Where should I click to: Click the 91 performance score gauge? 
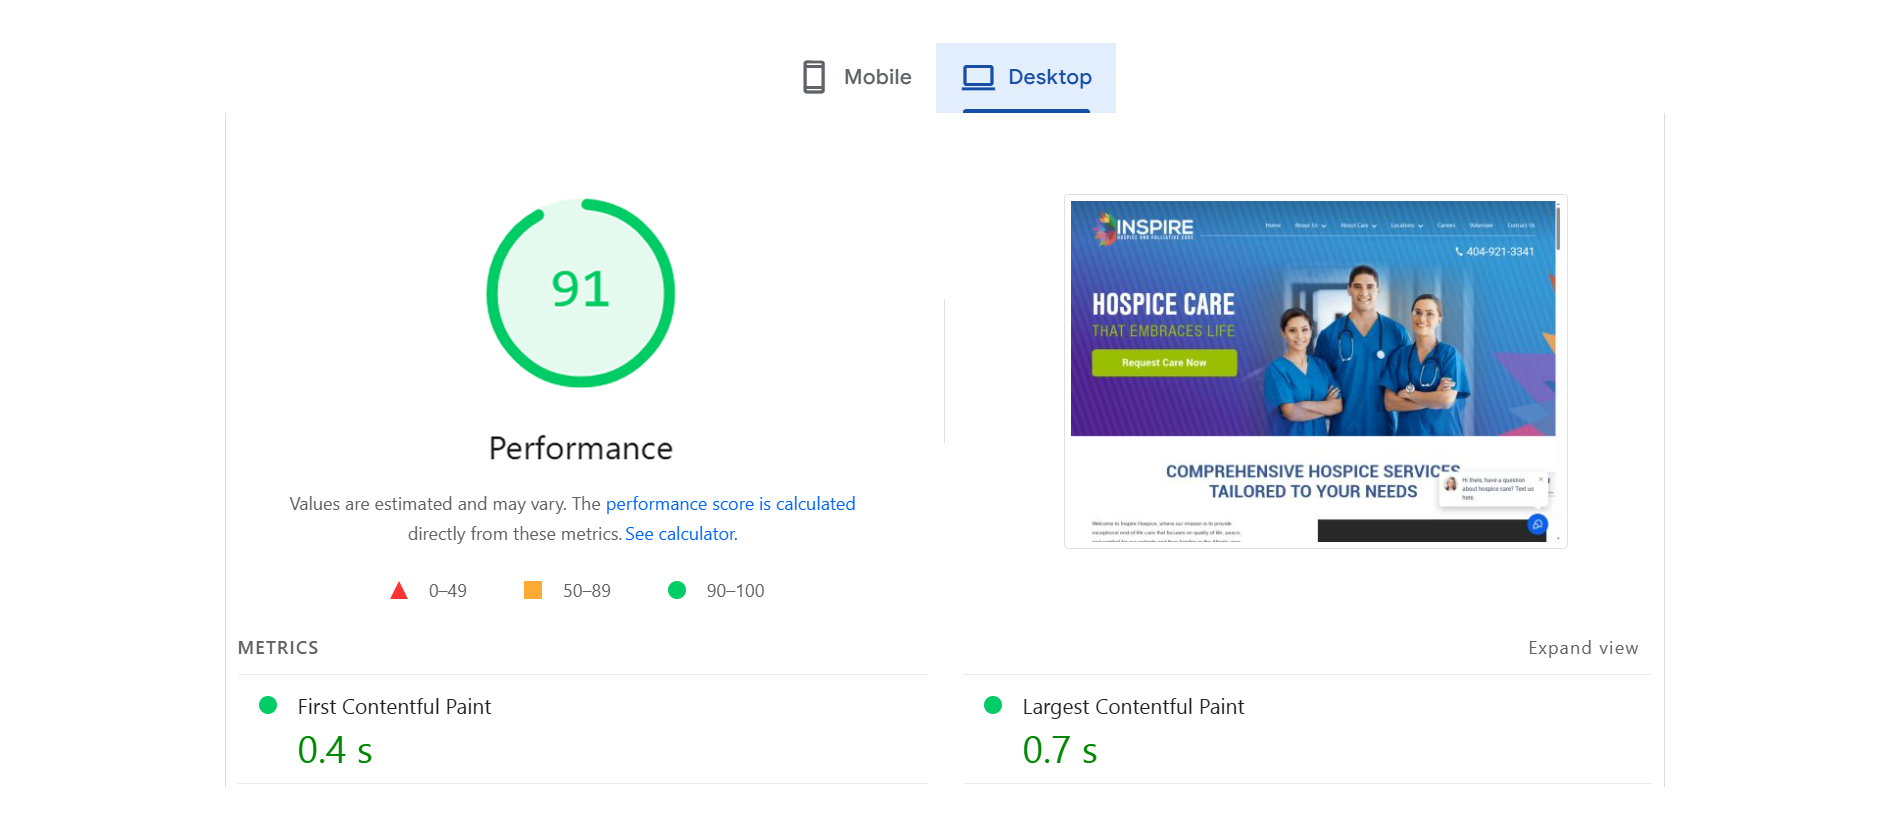click(580, 292)
